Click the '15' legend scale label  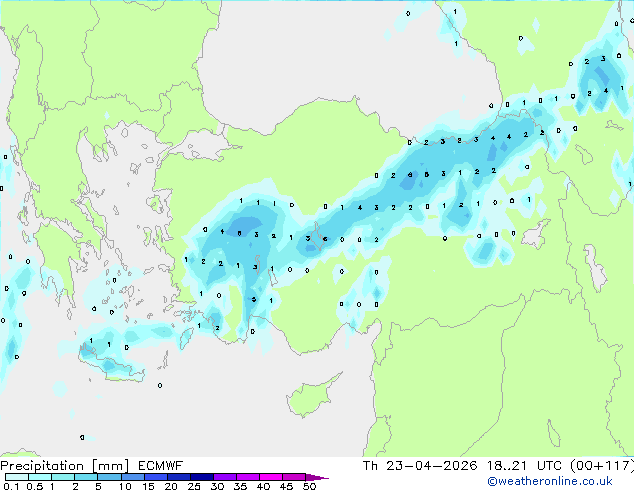148,486
